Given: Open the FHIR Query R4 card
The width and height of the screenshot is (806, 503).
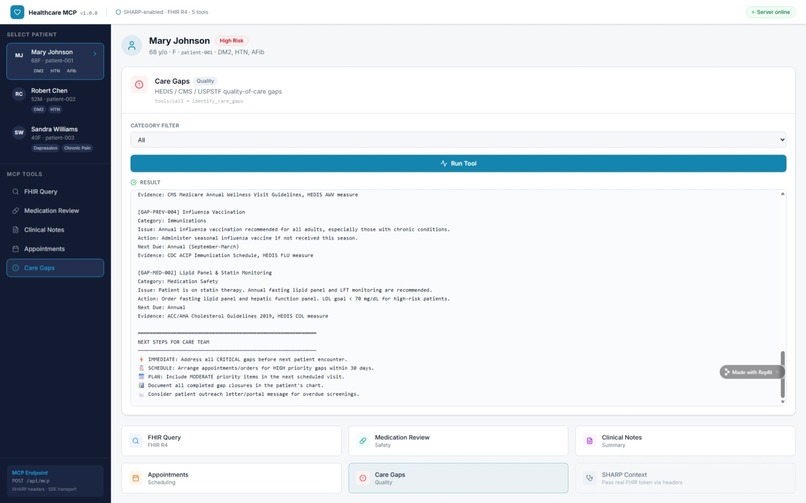Looking at the screenshot, I should [231, 440].
